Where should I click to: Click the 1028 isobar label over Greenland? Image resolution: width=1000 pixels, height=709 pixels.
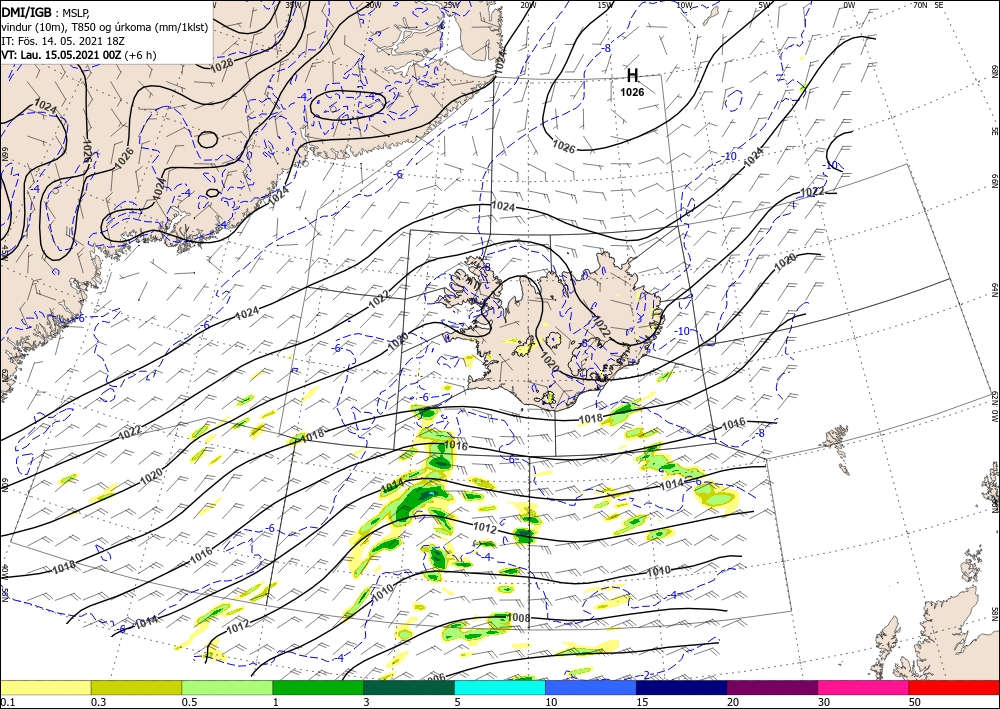[222, 64]
